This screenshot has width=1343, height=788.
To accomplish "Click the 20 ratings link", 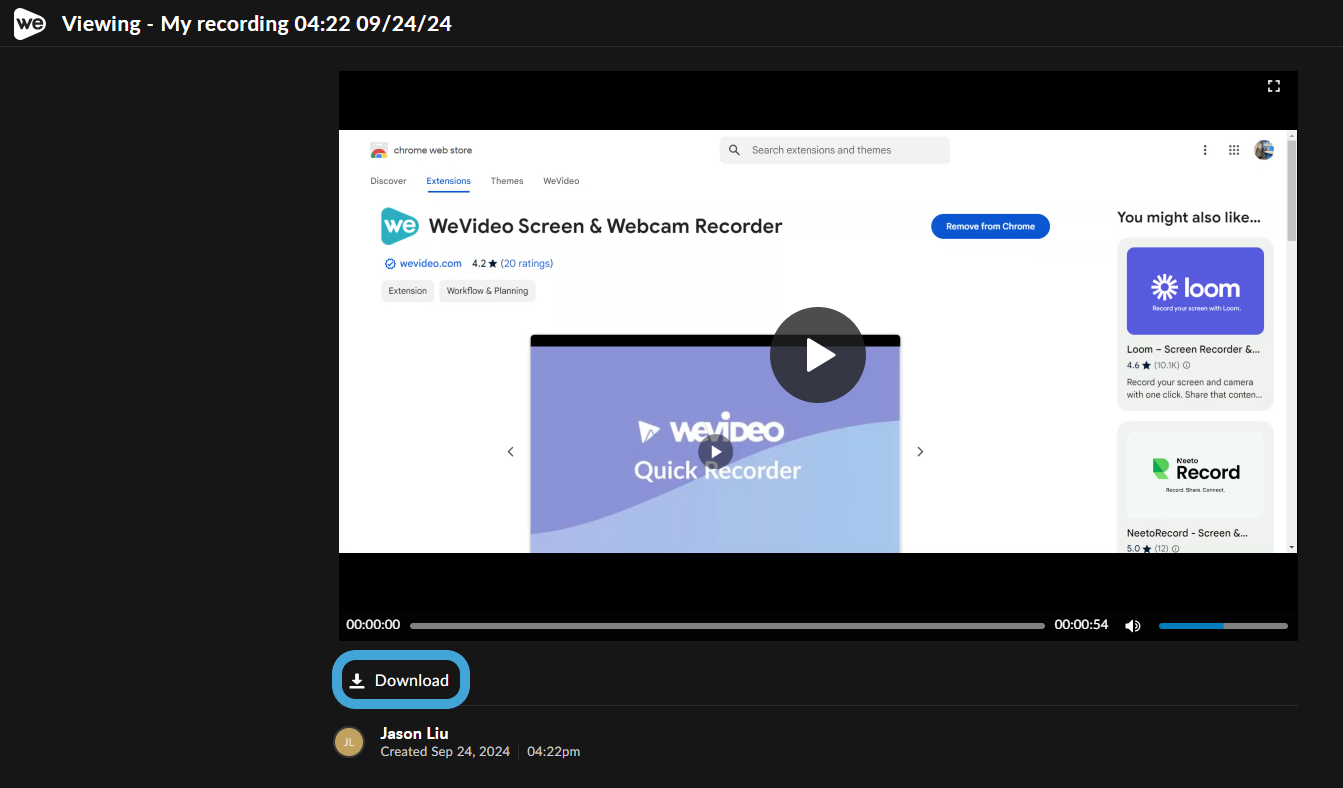I will tap(527, 264).
